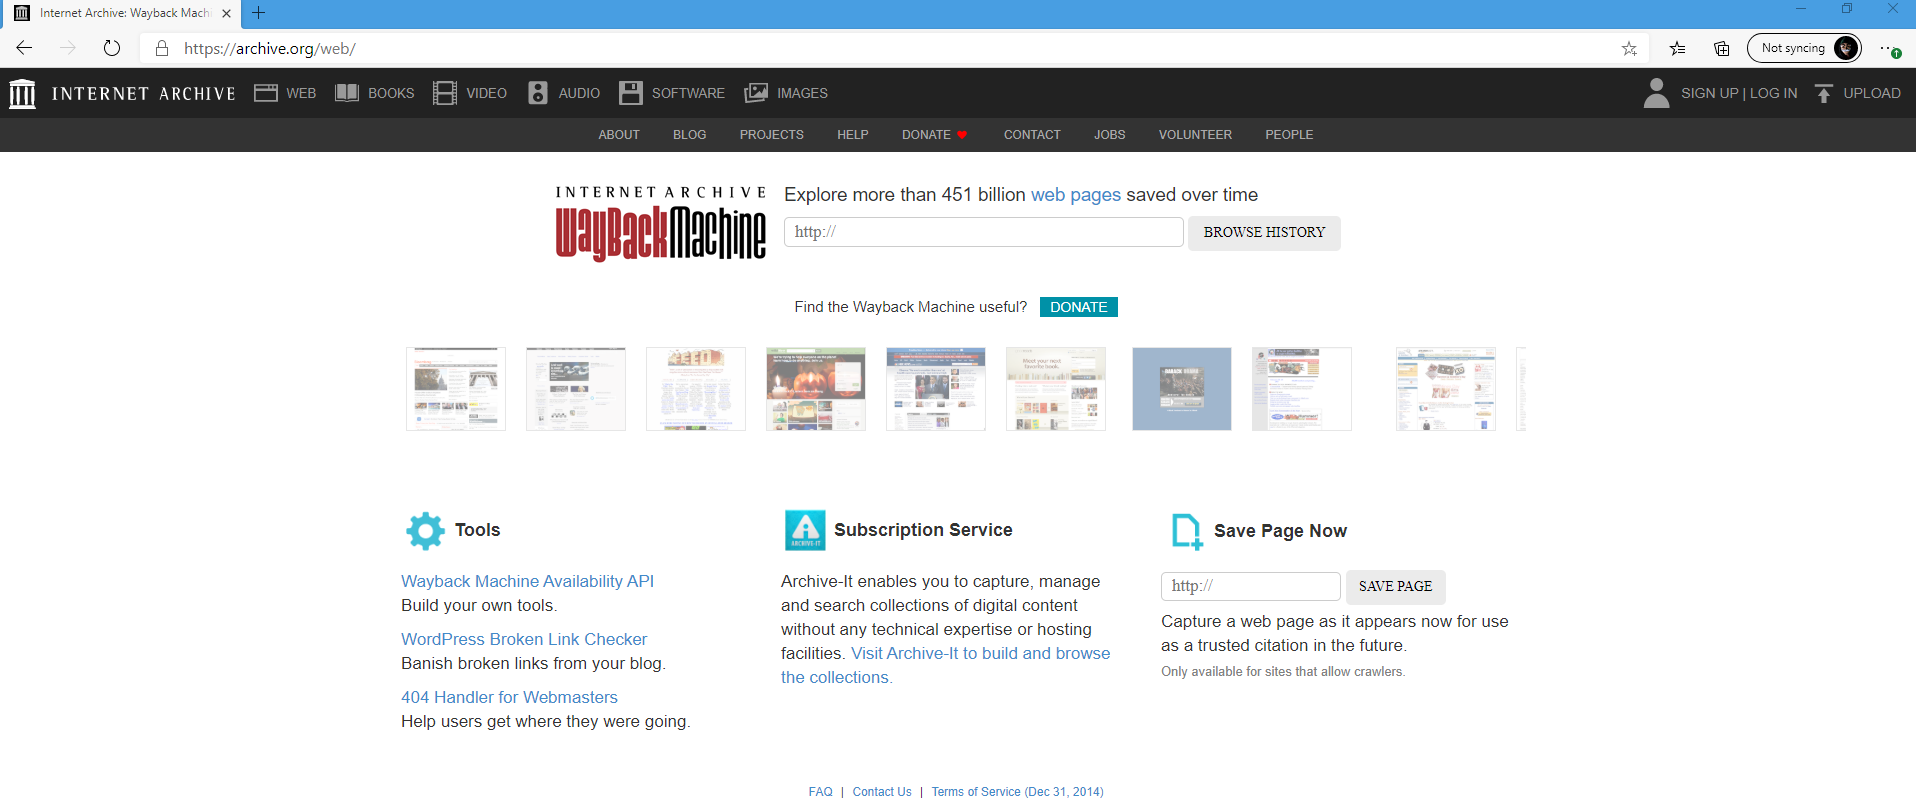This screenshot has height=806, width=1916.
Task: Open the Web section icon
Action: pyautogui.click(x=266, y=93)
